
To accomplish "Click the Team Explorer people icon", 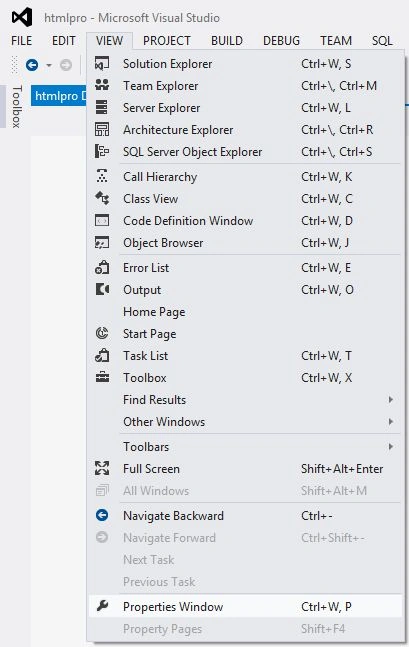I will [x=102, y=85].
